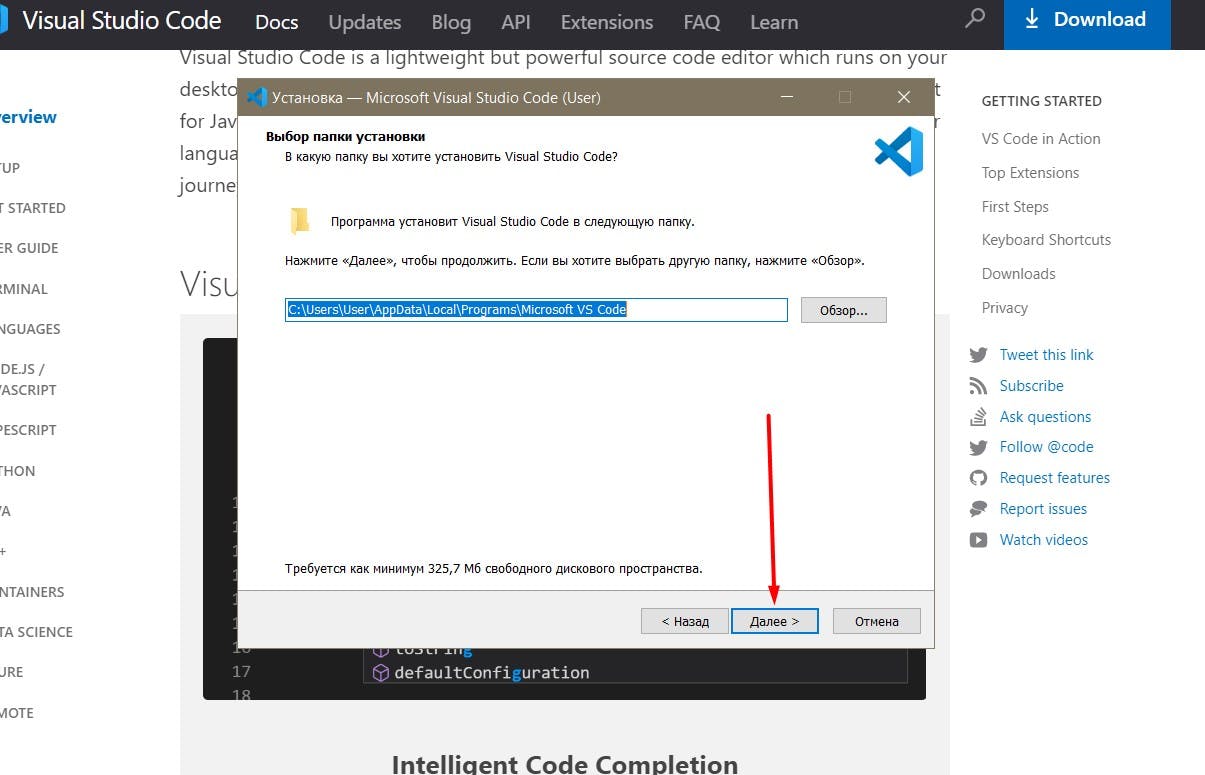Click the Обзор... browse button
The image size is (1205, 775).
844,310
